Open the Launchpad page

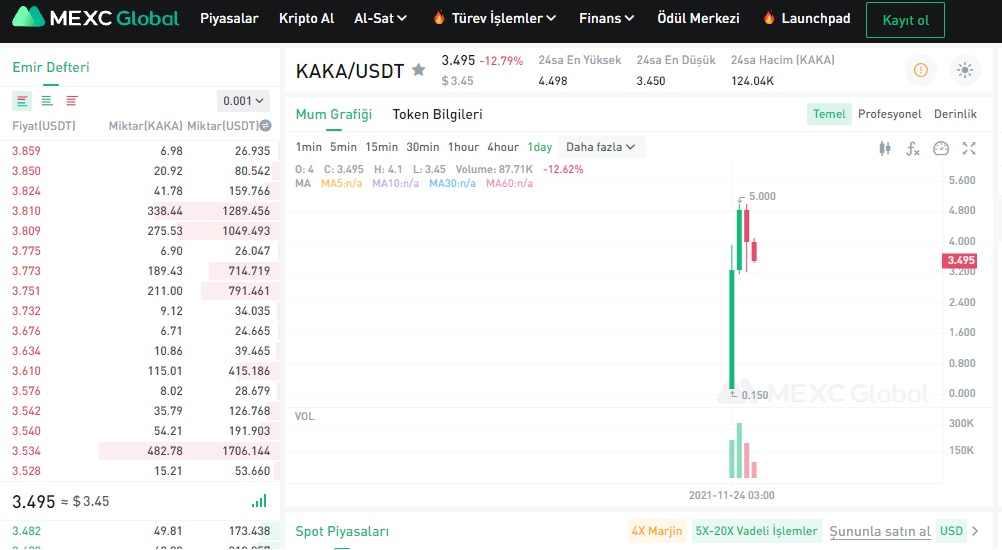click(x=816, y=19)
